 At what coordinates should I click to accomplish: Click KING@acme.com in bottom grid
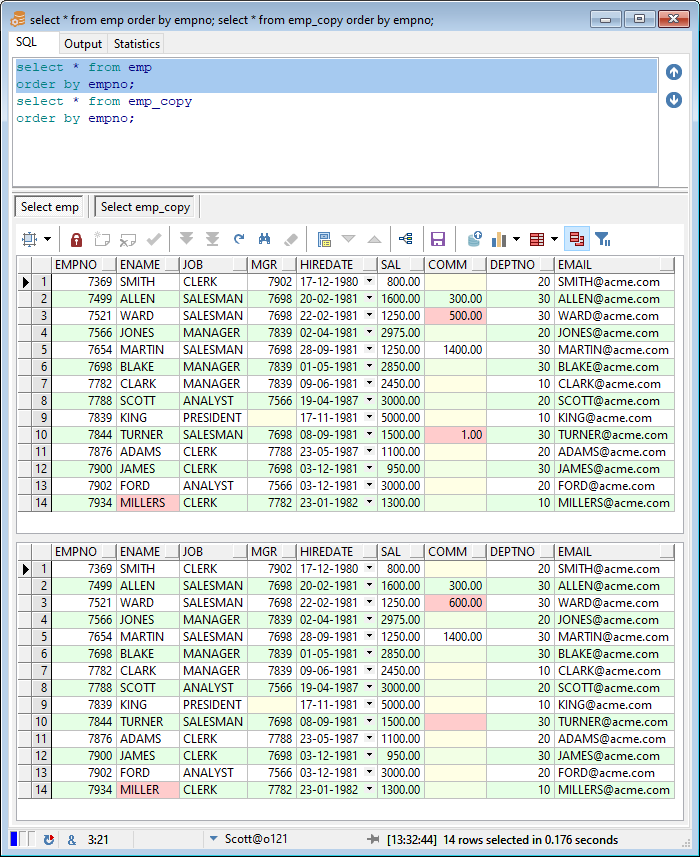pyautogui.click(x=614, y=705)
